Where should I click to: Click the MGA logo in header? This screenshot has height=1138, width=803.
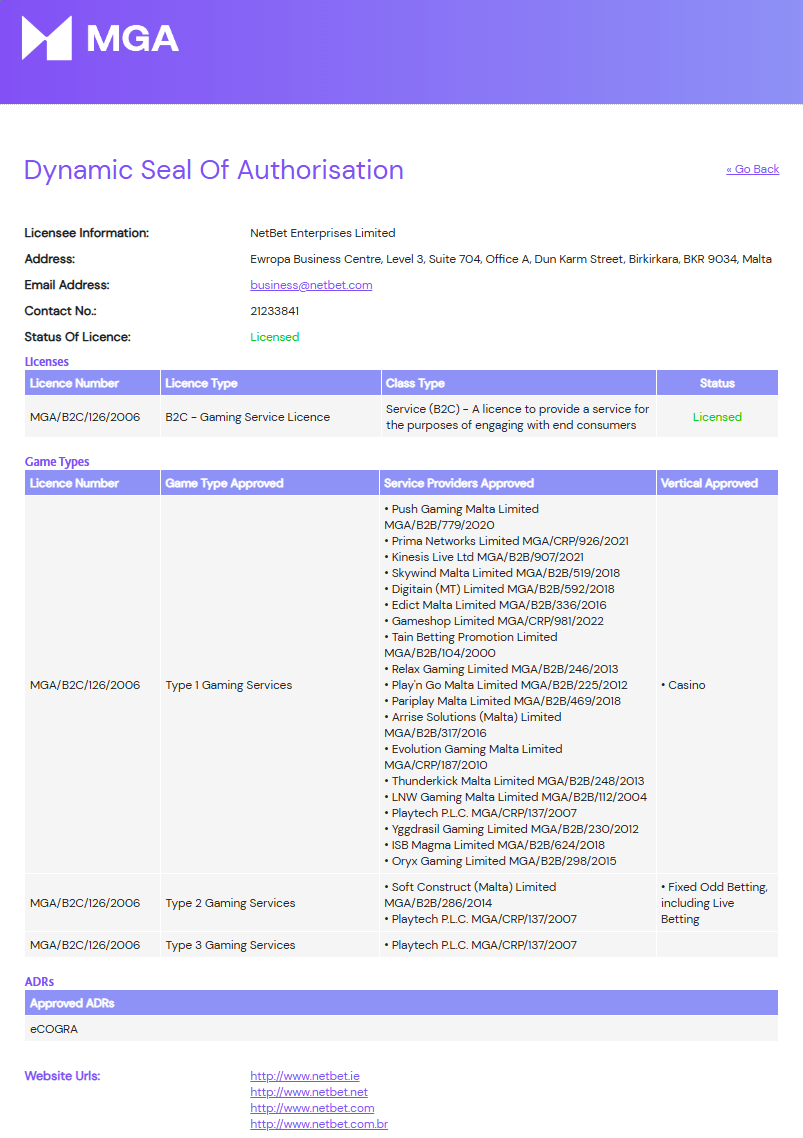pyautogui.click(x=100, y=38)
